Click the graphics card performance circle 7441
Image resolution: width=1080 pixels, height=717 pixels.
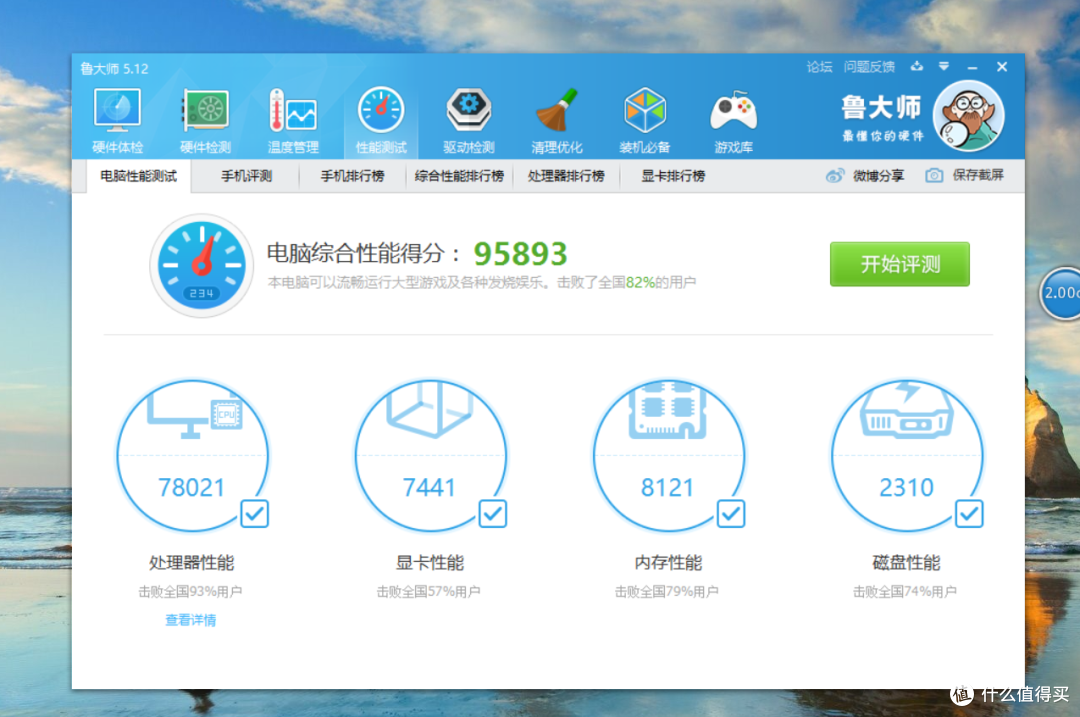click(430, 455)
